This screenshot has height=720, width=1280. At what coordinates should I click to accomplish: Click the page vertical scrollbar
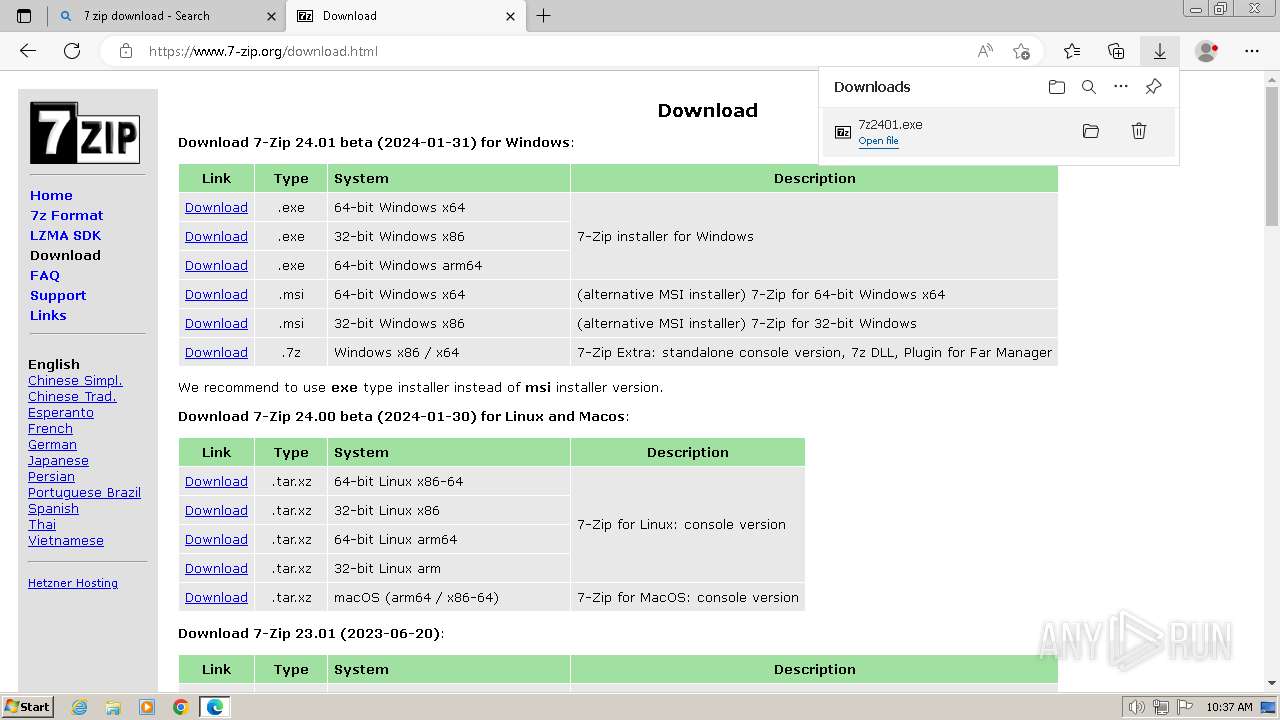pos(1272,157)
